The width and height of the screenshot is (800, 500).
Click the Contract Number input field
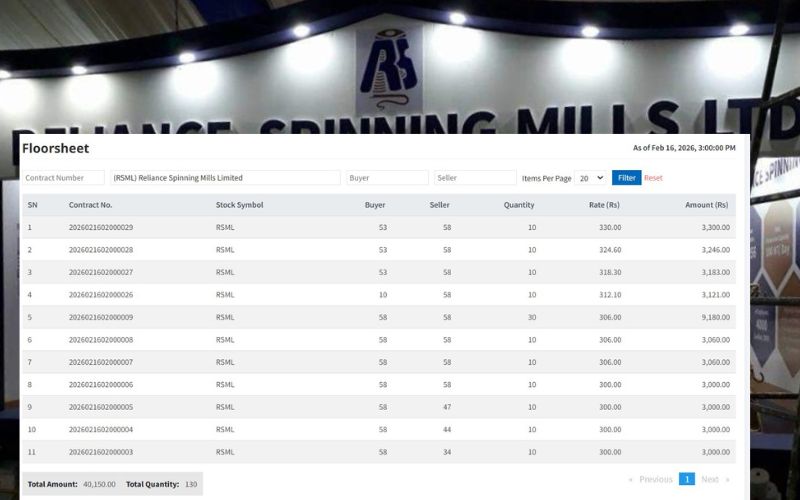click(x=63, y=178)
